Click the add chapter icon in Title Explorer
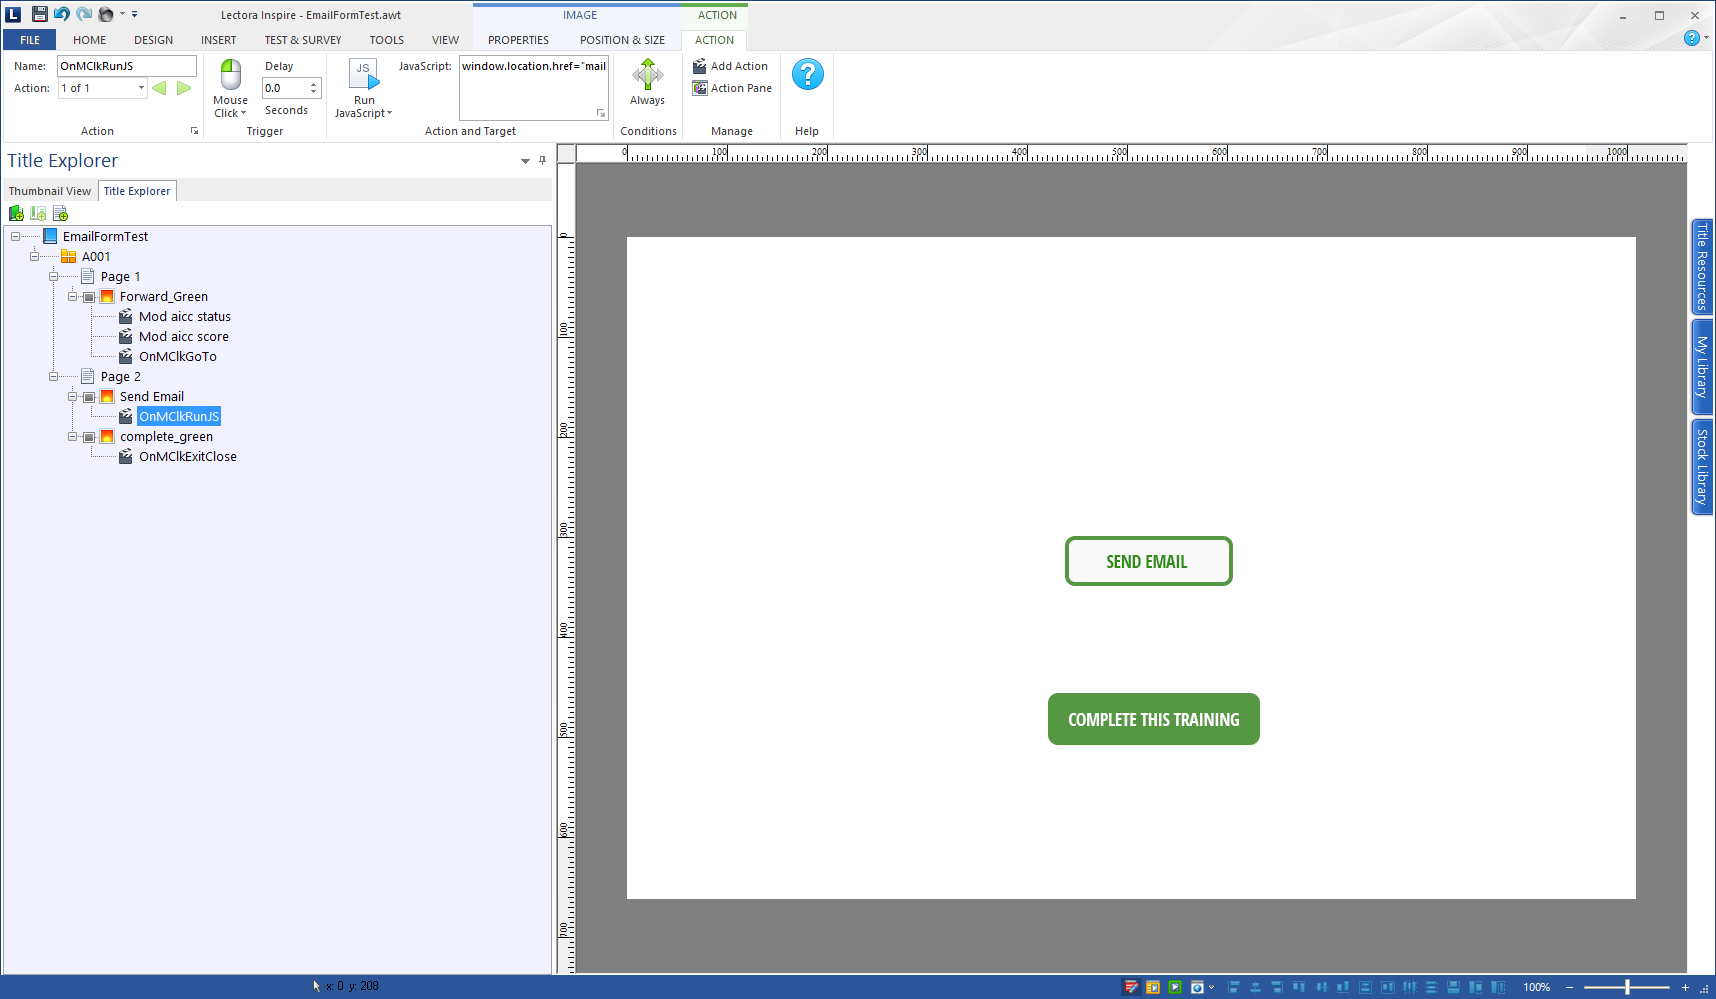This screenshot has width=1716, height=999. tap(16, 213)
